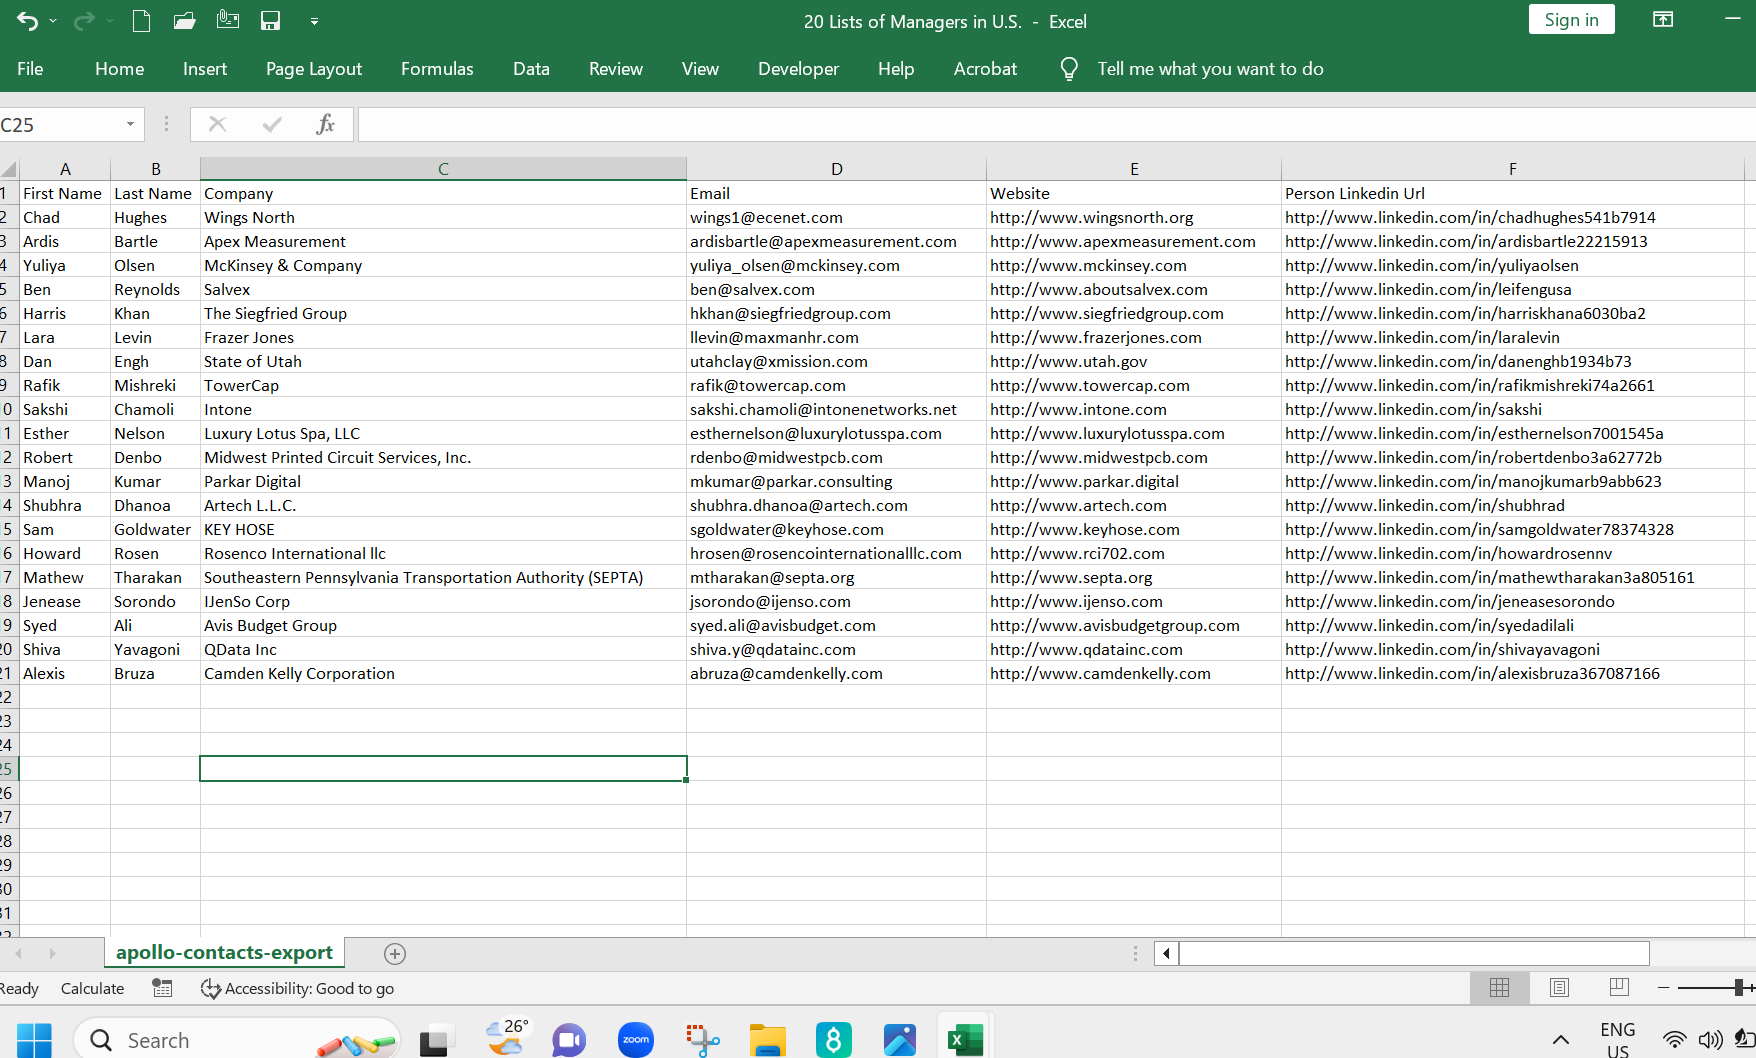1756x1058 pixels.
Task: Switch to Page Layout view in status bar
Action: tap(1559, 988)
